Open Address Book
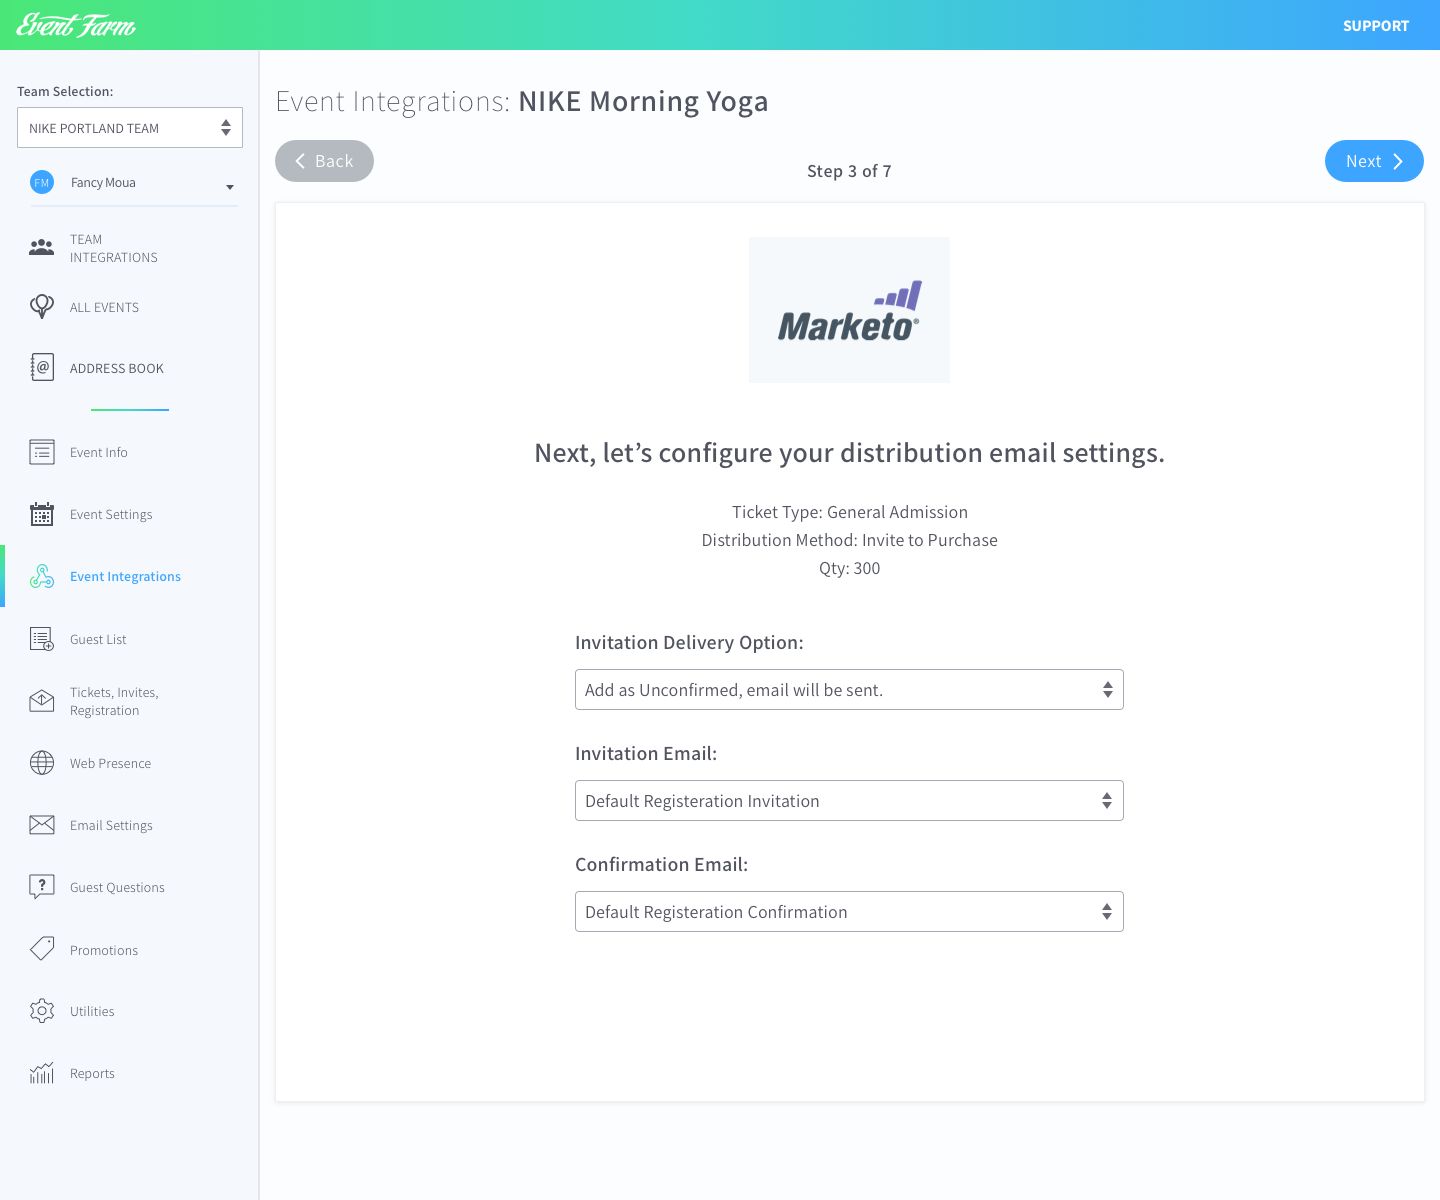 click(116, 368)
